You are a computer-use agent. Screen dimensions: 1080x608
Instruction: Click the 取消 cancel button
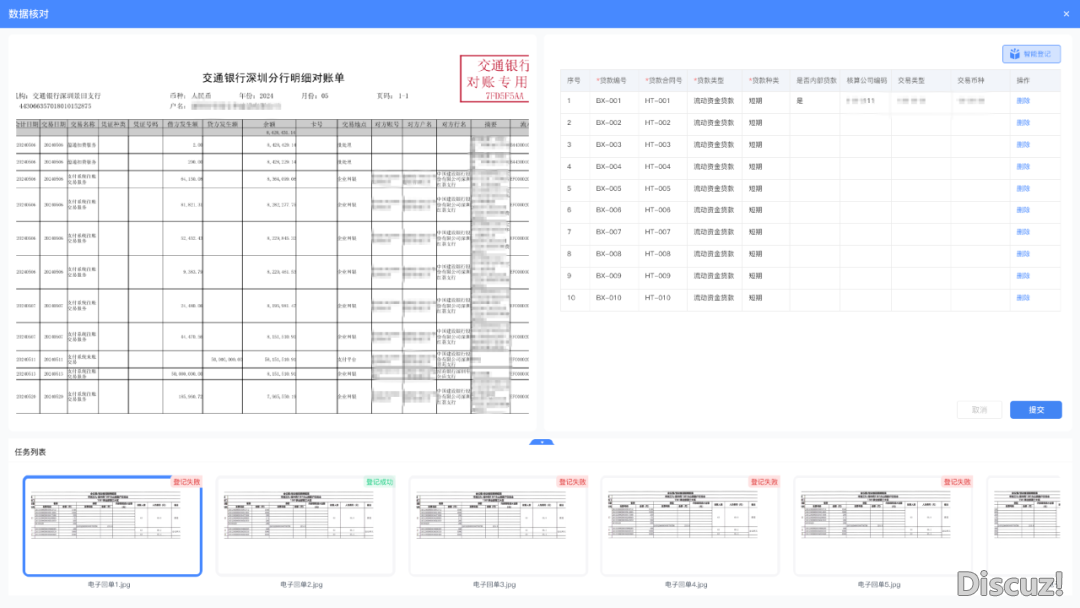979,410
